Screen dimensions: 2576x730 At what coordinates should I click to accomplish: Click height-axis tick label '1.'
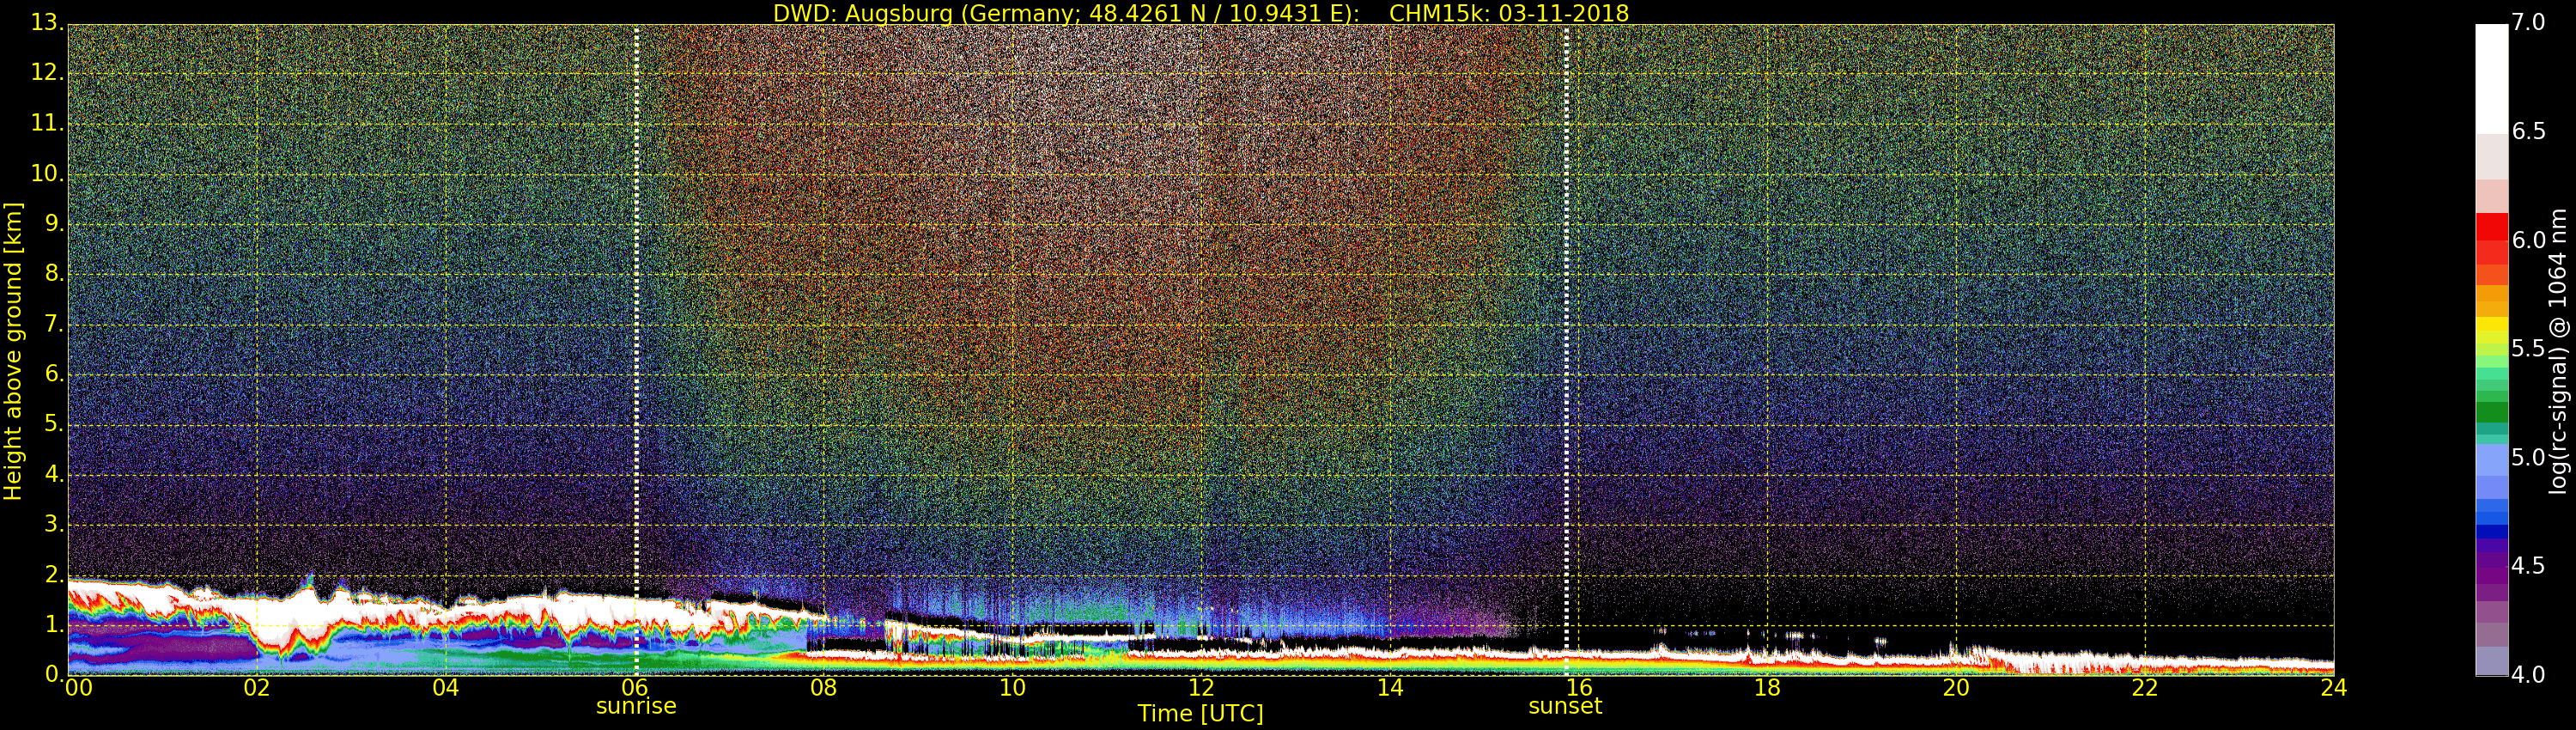pyautogui.click(x=54, y=624)
